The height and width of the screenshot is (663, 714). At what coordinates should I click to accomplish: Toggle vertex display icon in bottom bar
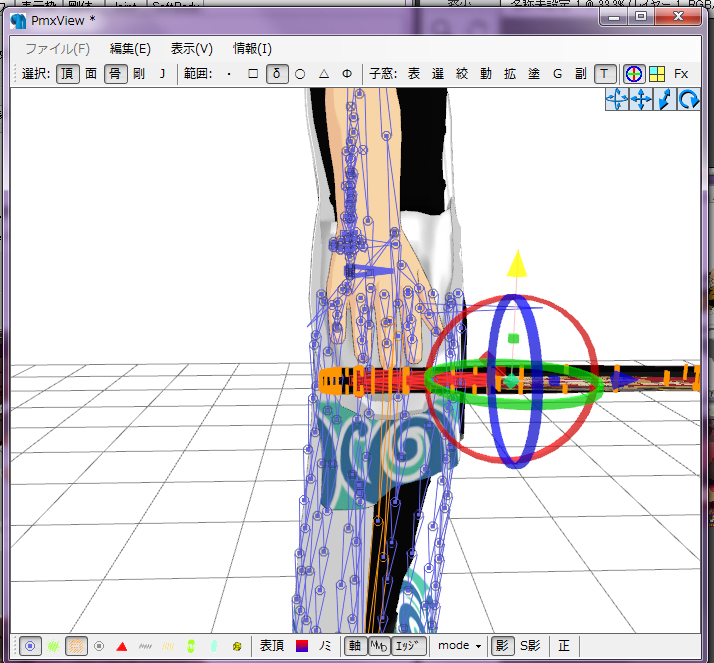(x=30, y=646)
